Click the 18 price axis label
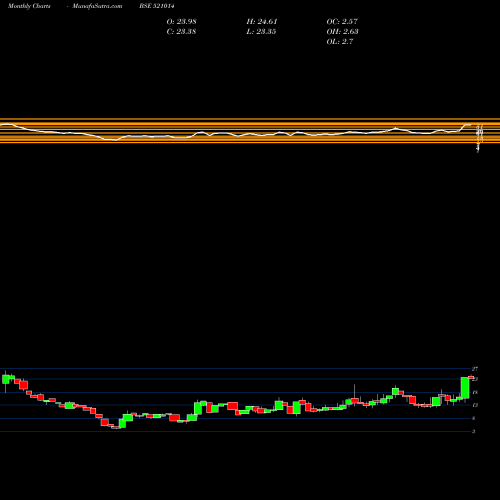This screenshot has height=500, width=500. pyautogui.click(x=475, y=392)
